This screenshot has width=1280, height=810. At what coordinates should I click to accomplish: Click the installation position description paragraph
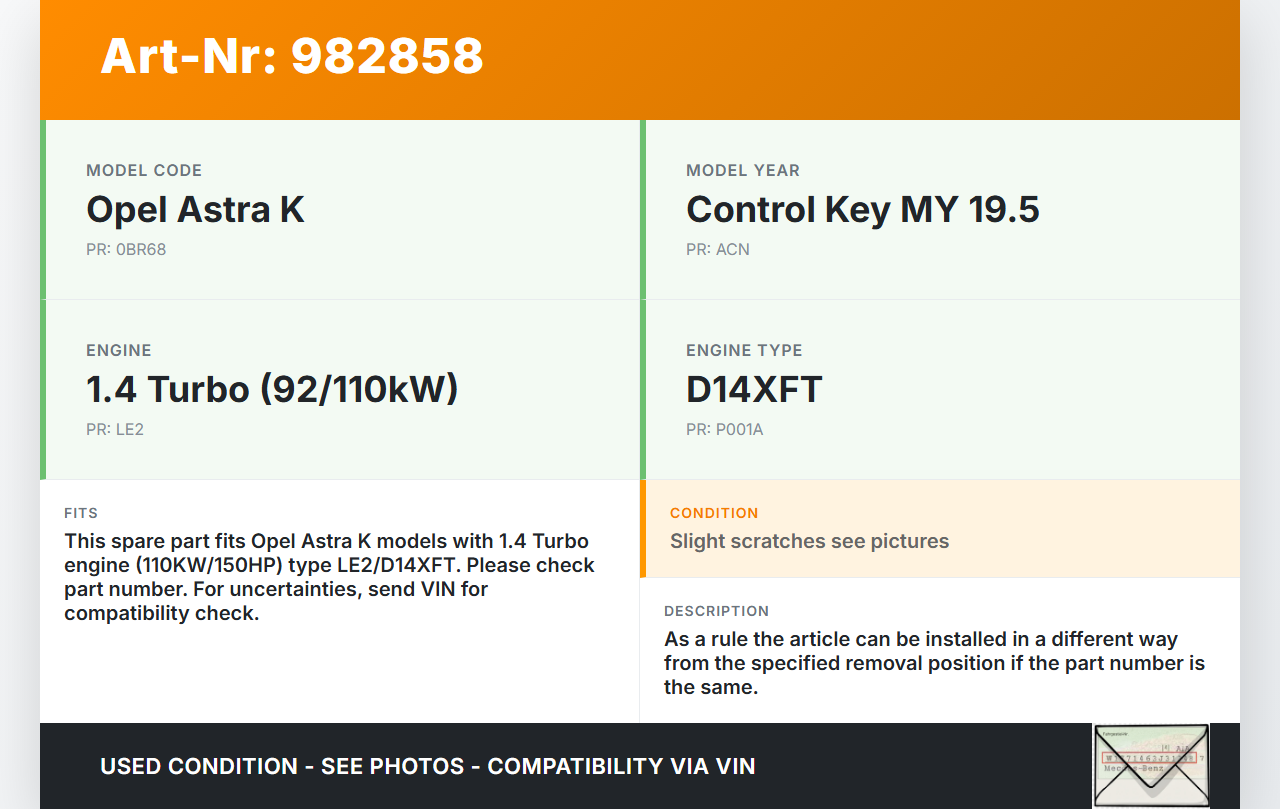coord(934,663)
